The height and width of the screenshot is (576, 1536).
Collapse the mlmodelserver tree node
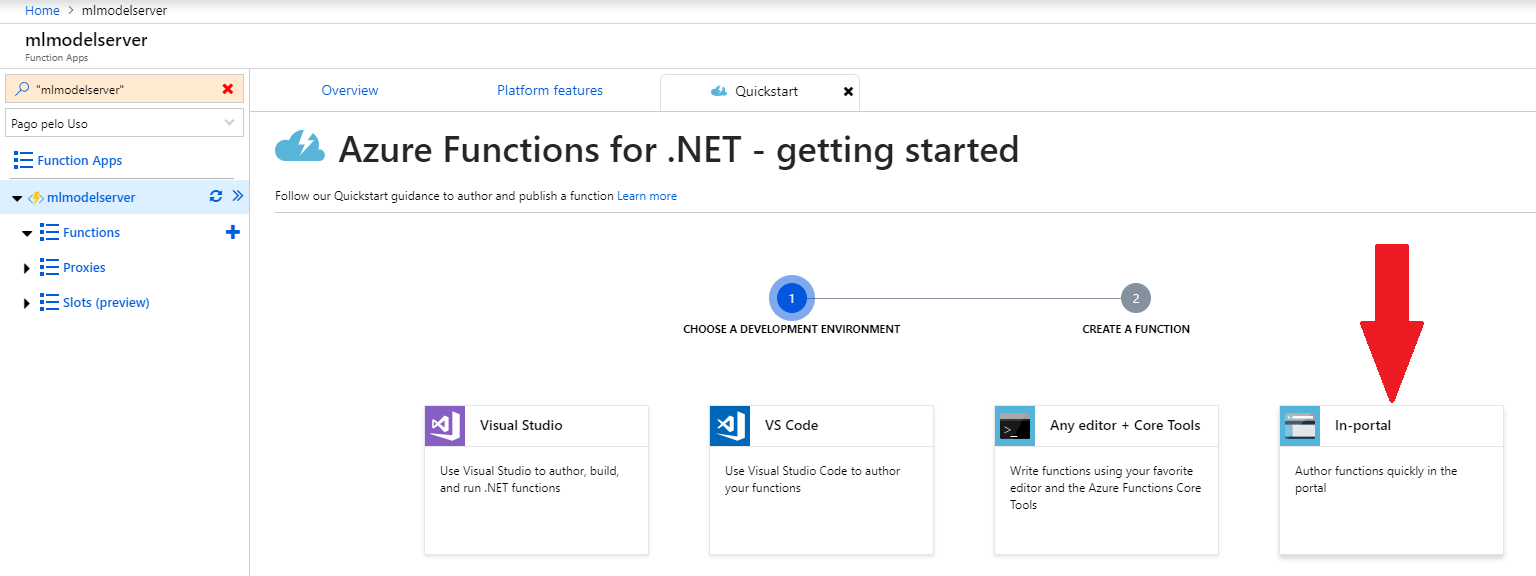(x=17, y=198)
